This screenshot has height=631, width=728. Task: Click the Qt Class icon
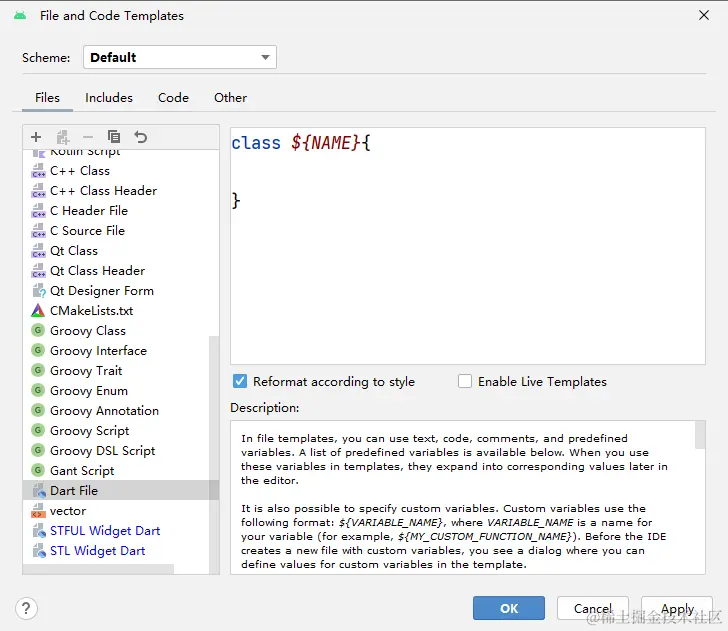[38, 251]
